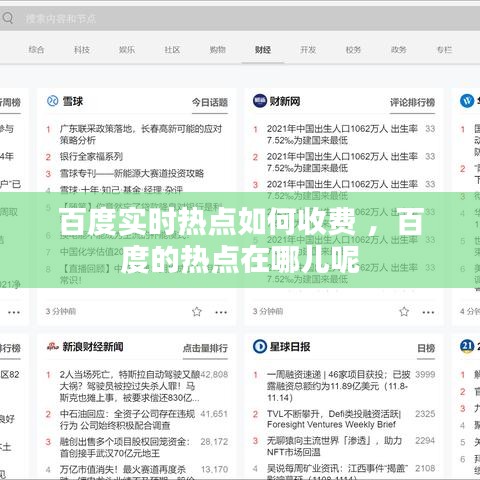The image size is (480, 480).
Task: Click the 星球日报 logo icon
Action: 260,346
